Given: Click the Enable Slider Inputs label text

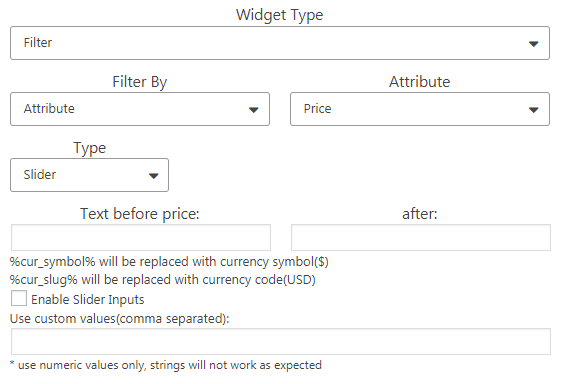Looking at the screenshot, I should tap(88, 299).
